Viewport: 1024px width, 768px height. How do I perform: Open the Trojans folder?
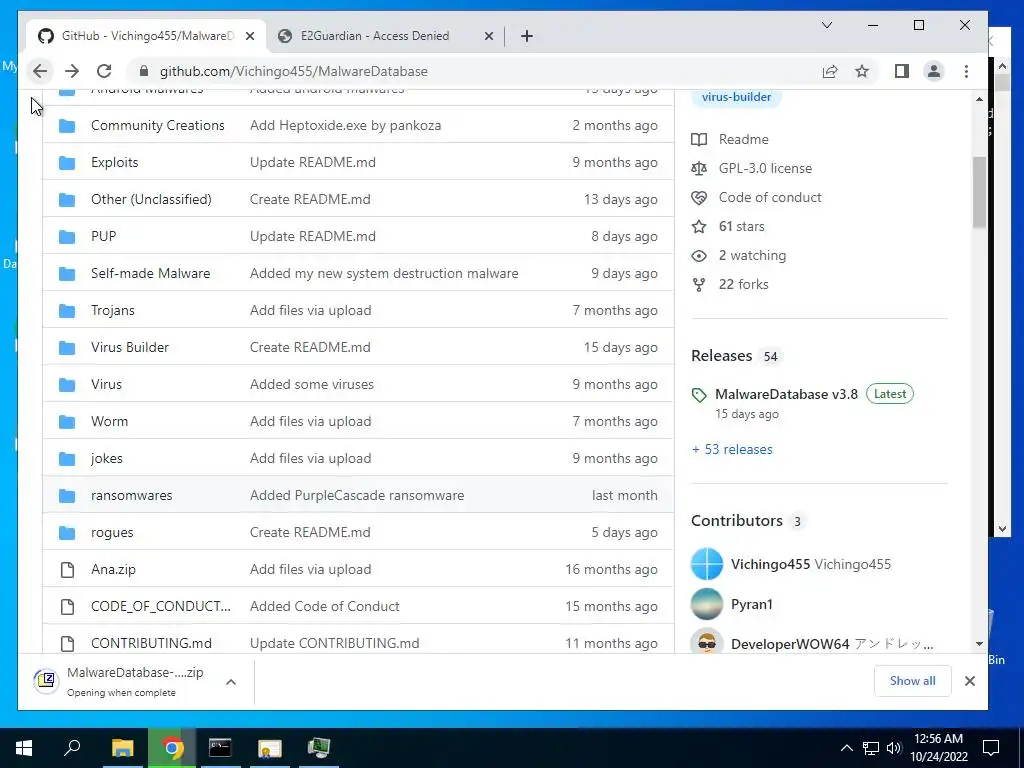112,310
